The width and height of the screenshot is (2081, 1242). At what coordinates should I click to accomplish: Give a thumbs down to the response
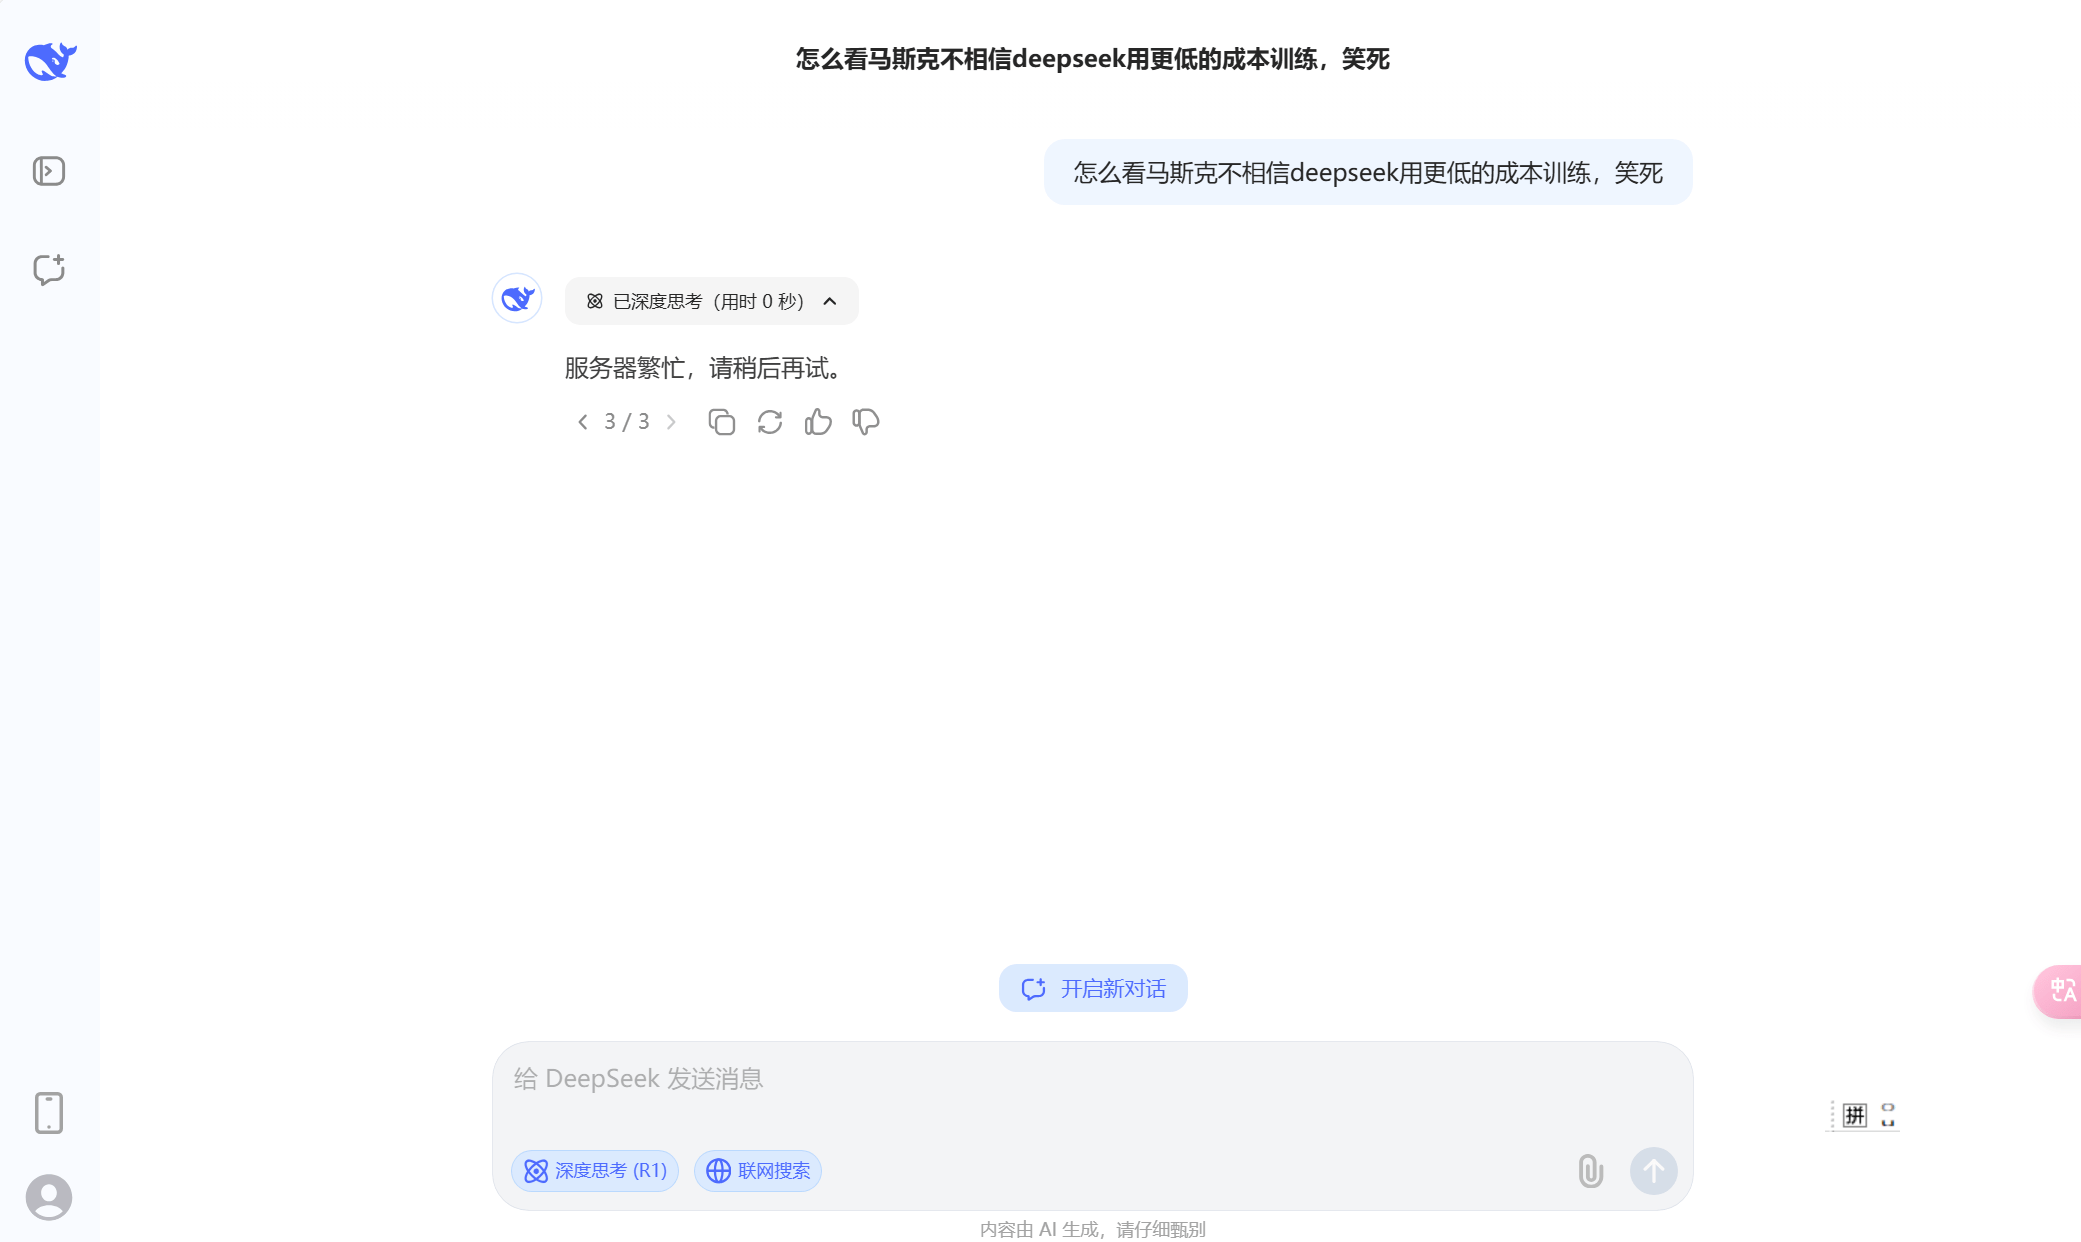(865, 421)
